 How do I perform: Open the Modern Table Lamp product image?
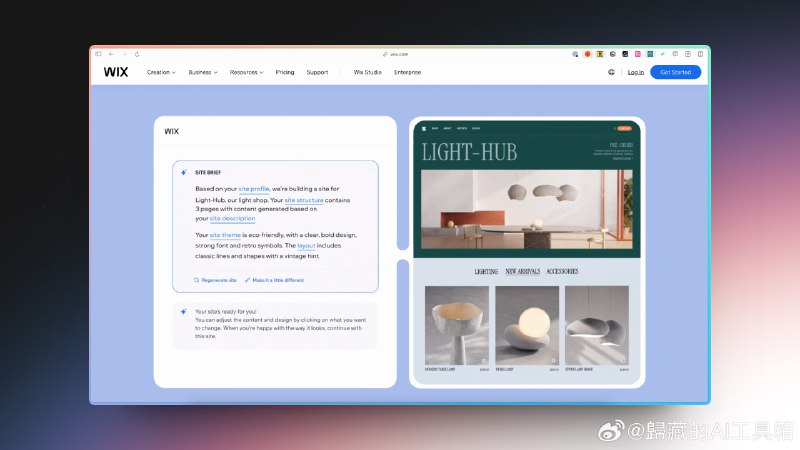(x=457, y=326)
